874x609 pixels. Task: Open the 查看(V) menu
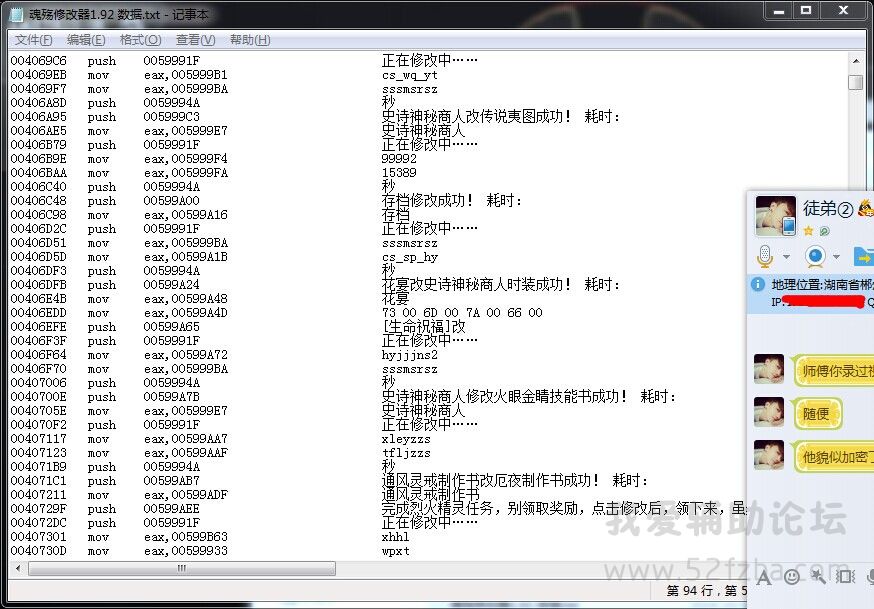point(196,40)
